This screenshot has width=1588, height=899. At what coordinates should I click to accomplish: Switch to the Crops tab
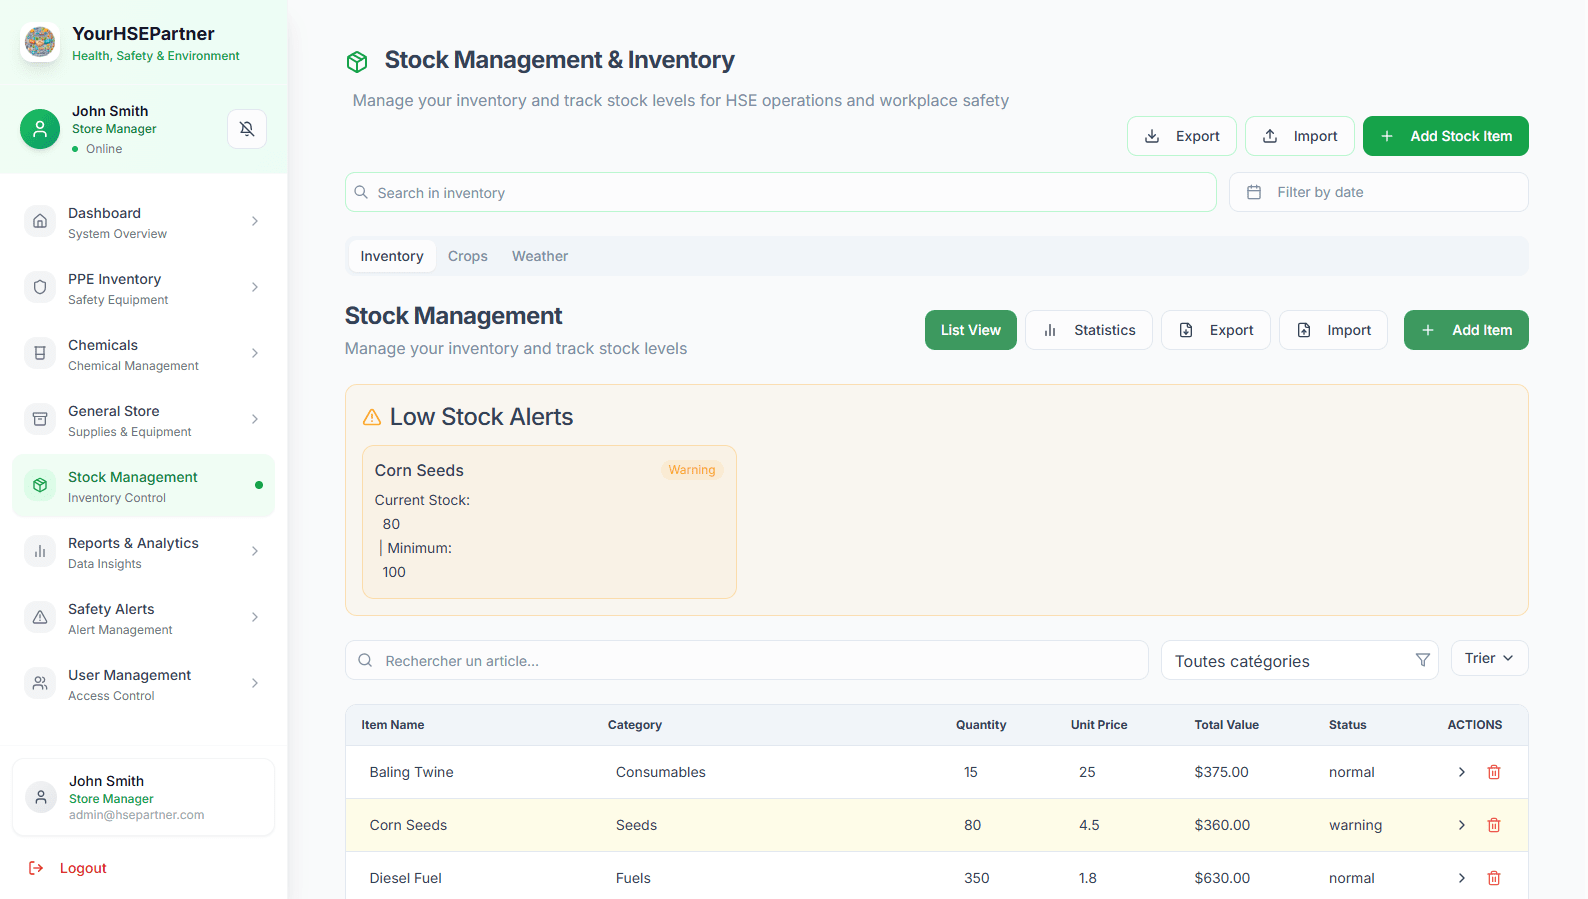coord(467,256)
